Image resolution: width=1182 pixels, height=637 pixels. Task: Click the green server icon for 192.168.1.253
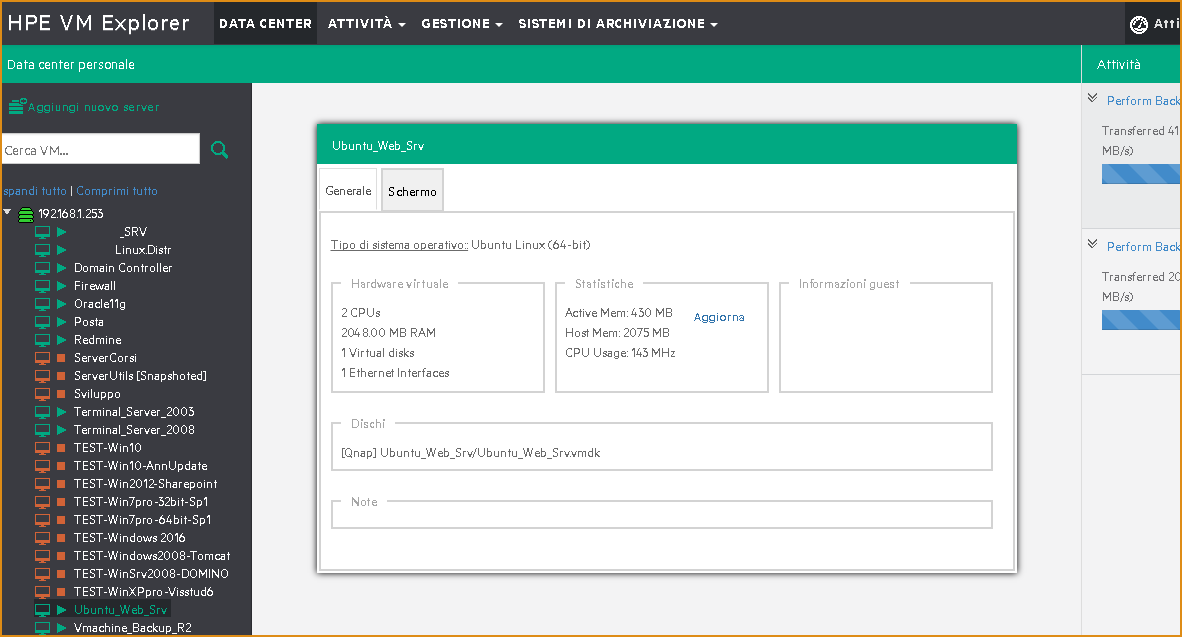26,215
